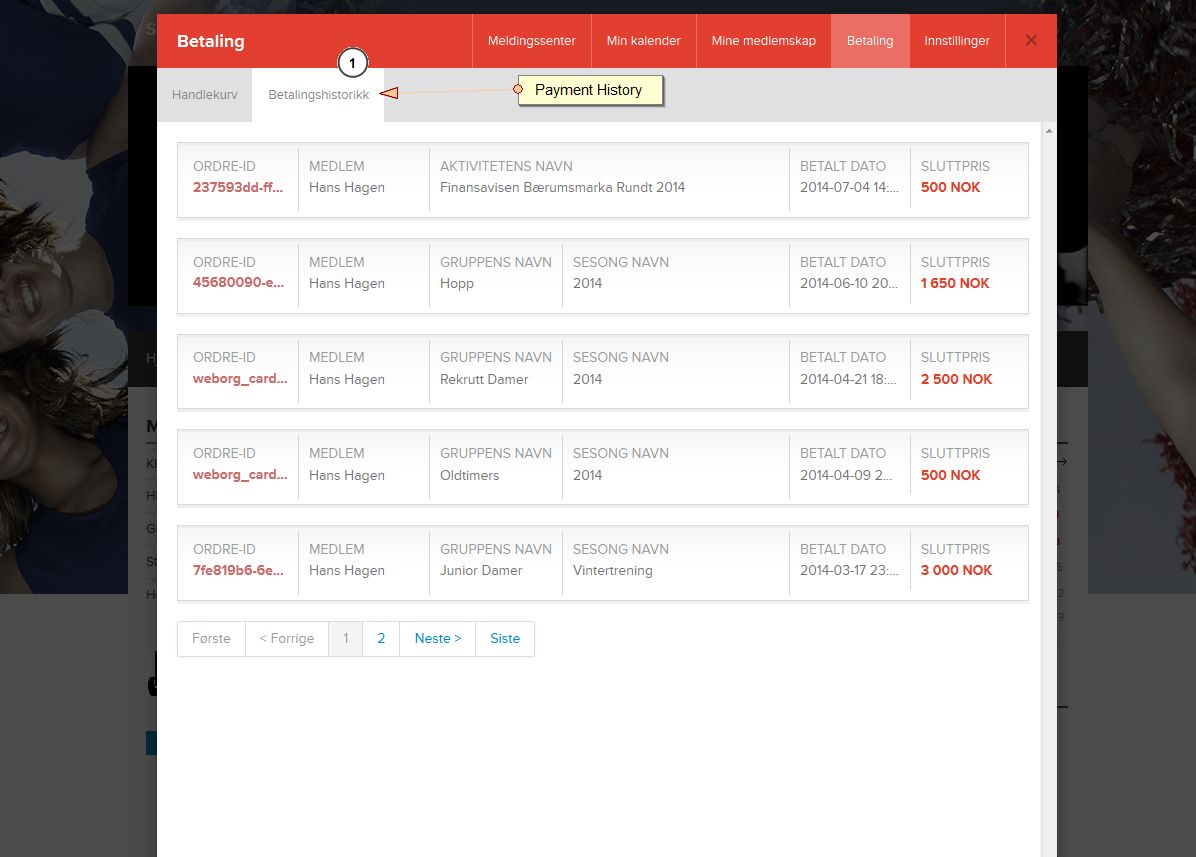Close the Betaling dialog with X
The width and height of the screenshot is (1196, 857).
pos(1030,40)
